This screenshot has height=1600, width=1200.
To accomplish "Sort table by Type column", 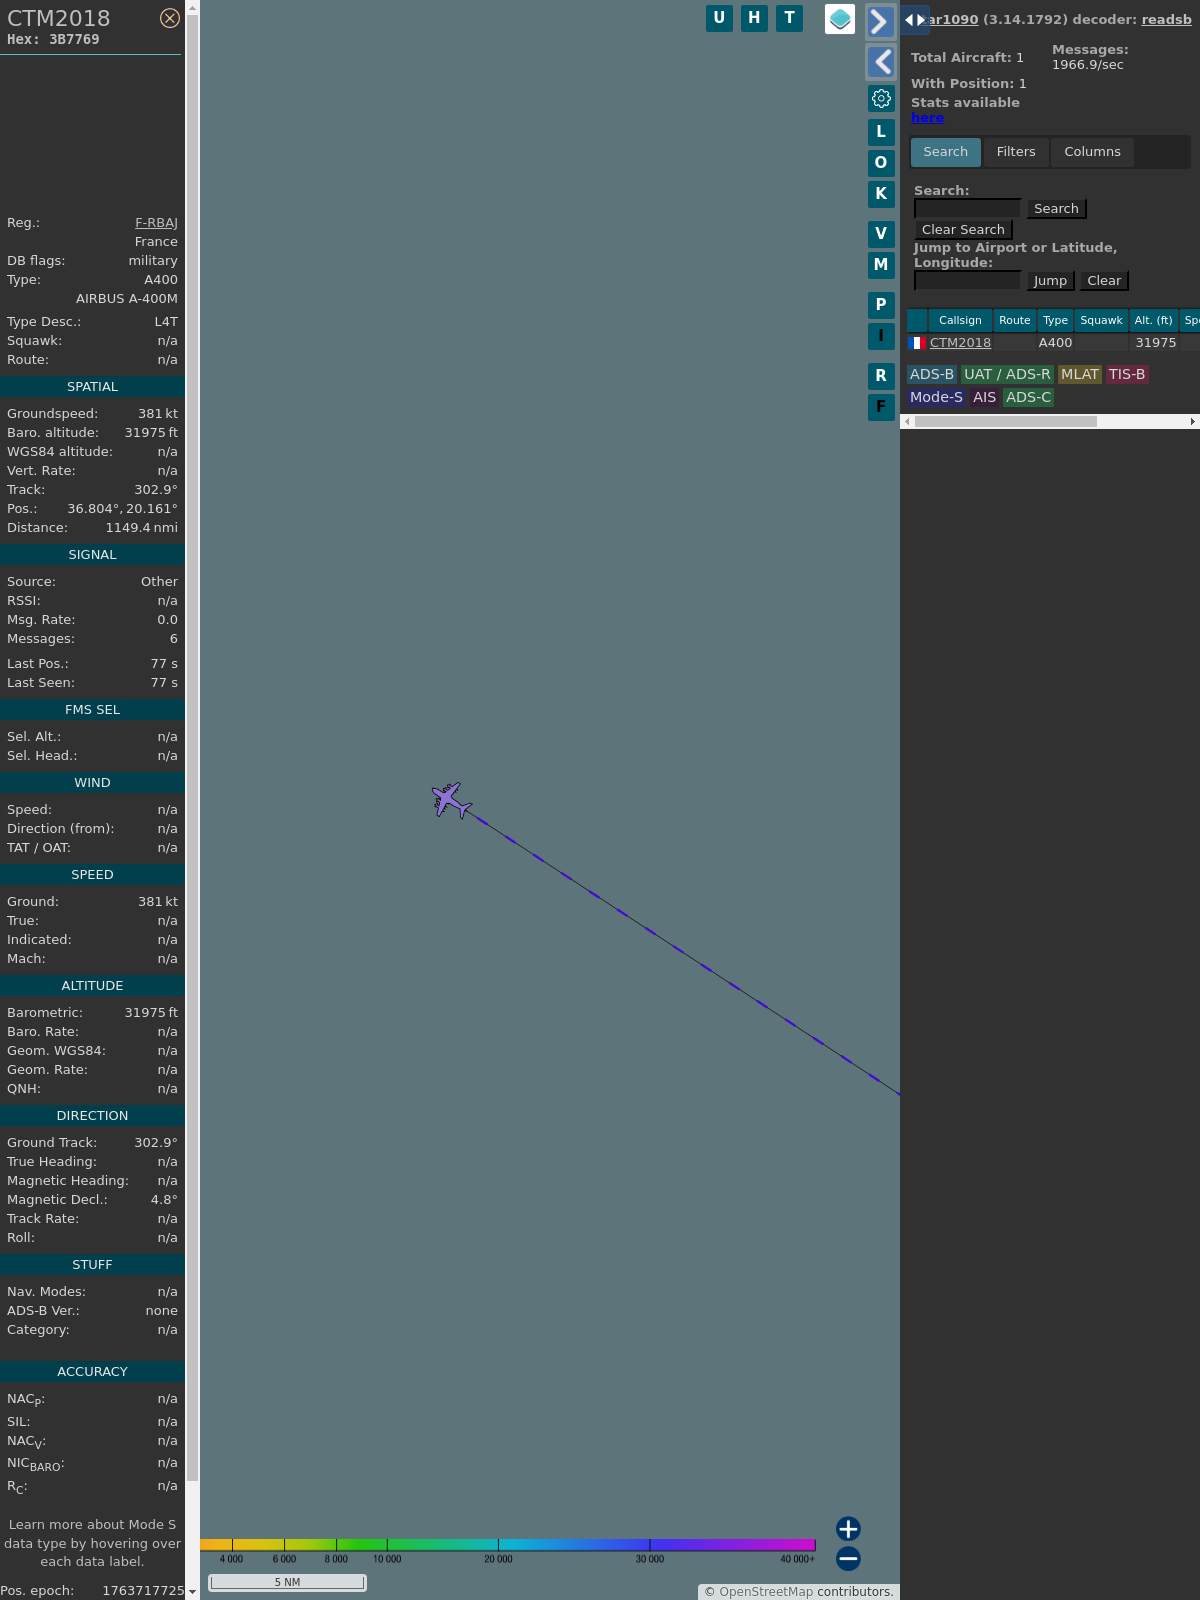I will coord(1055,320).
